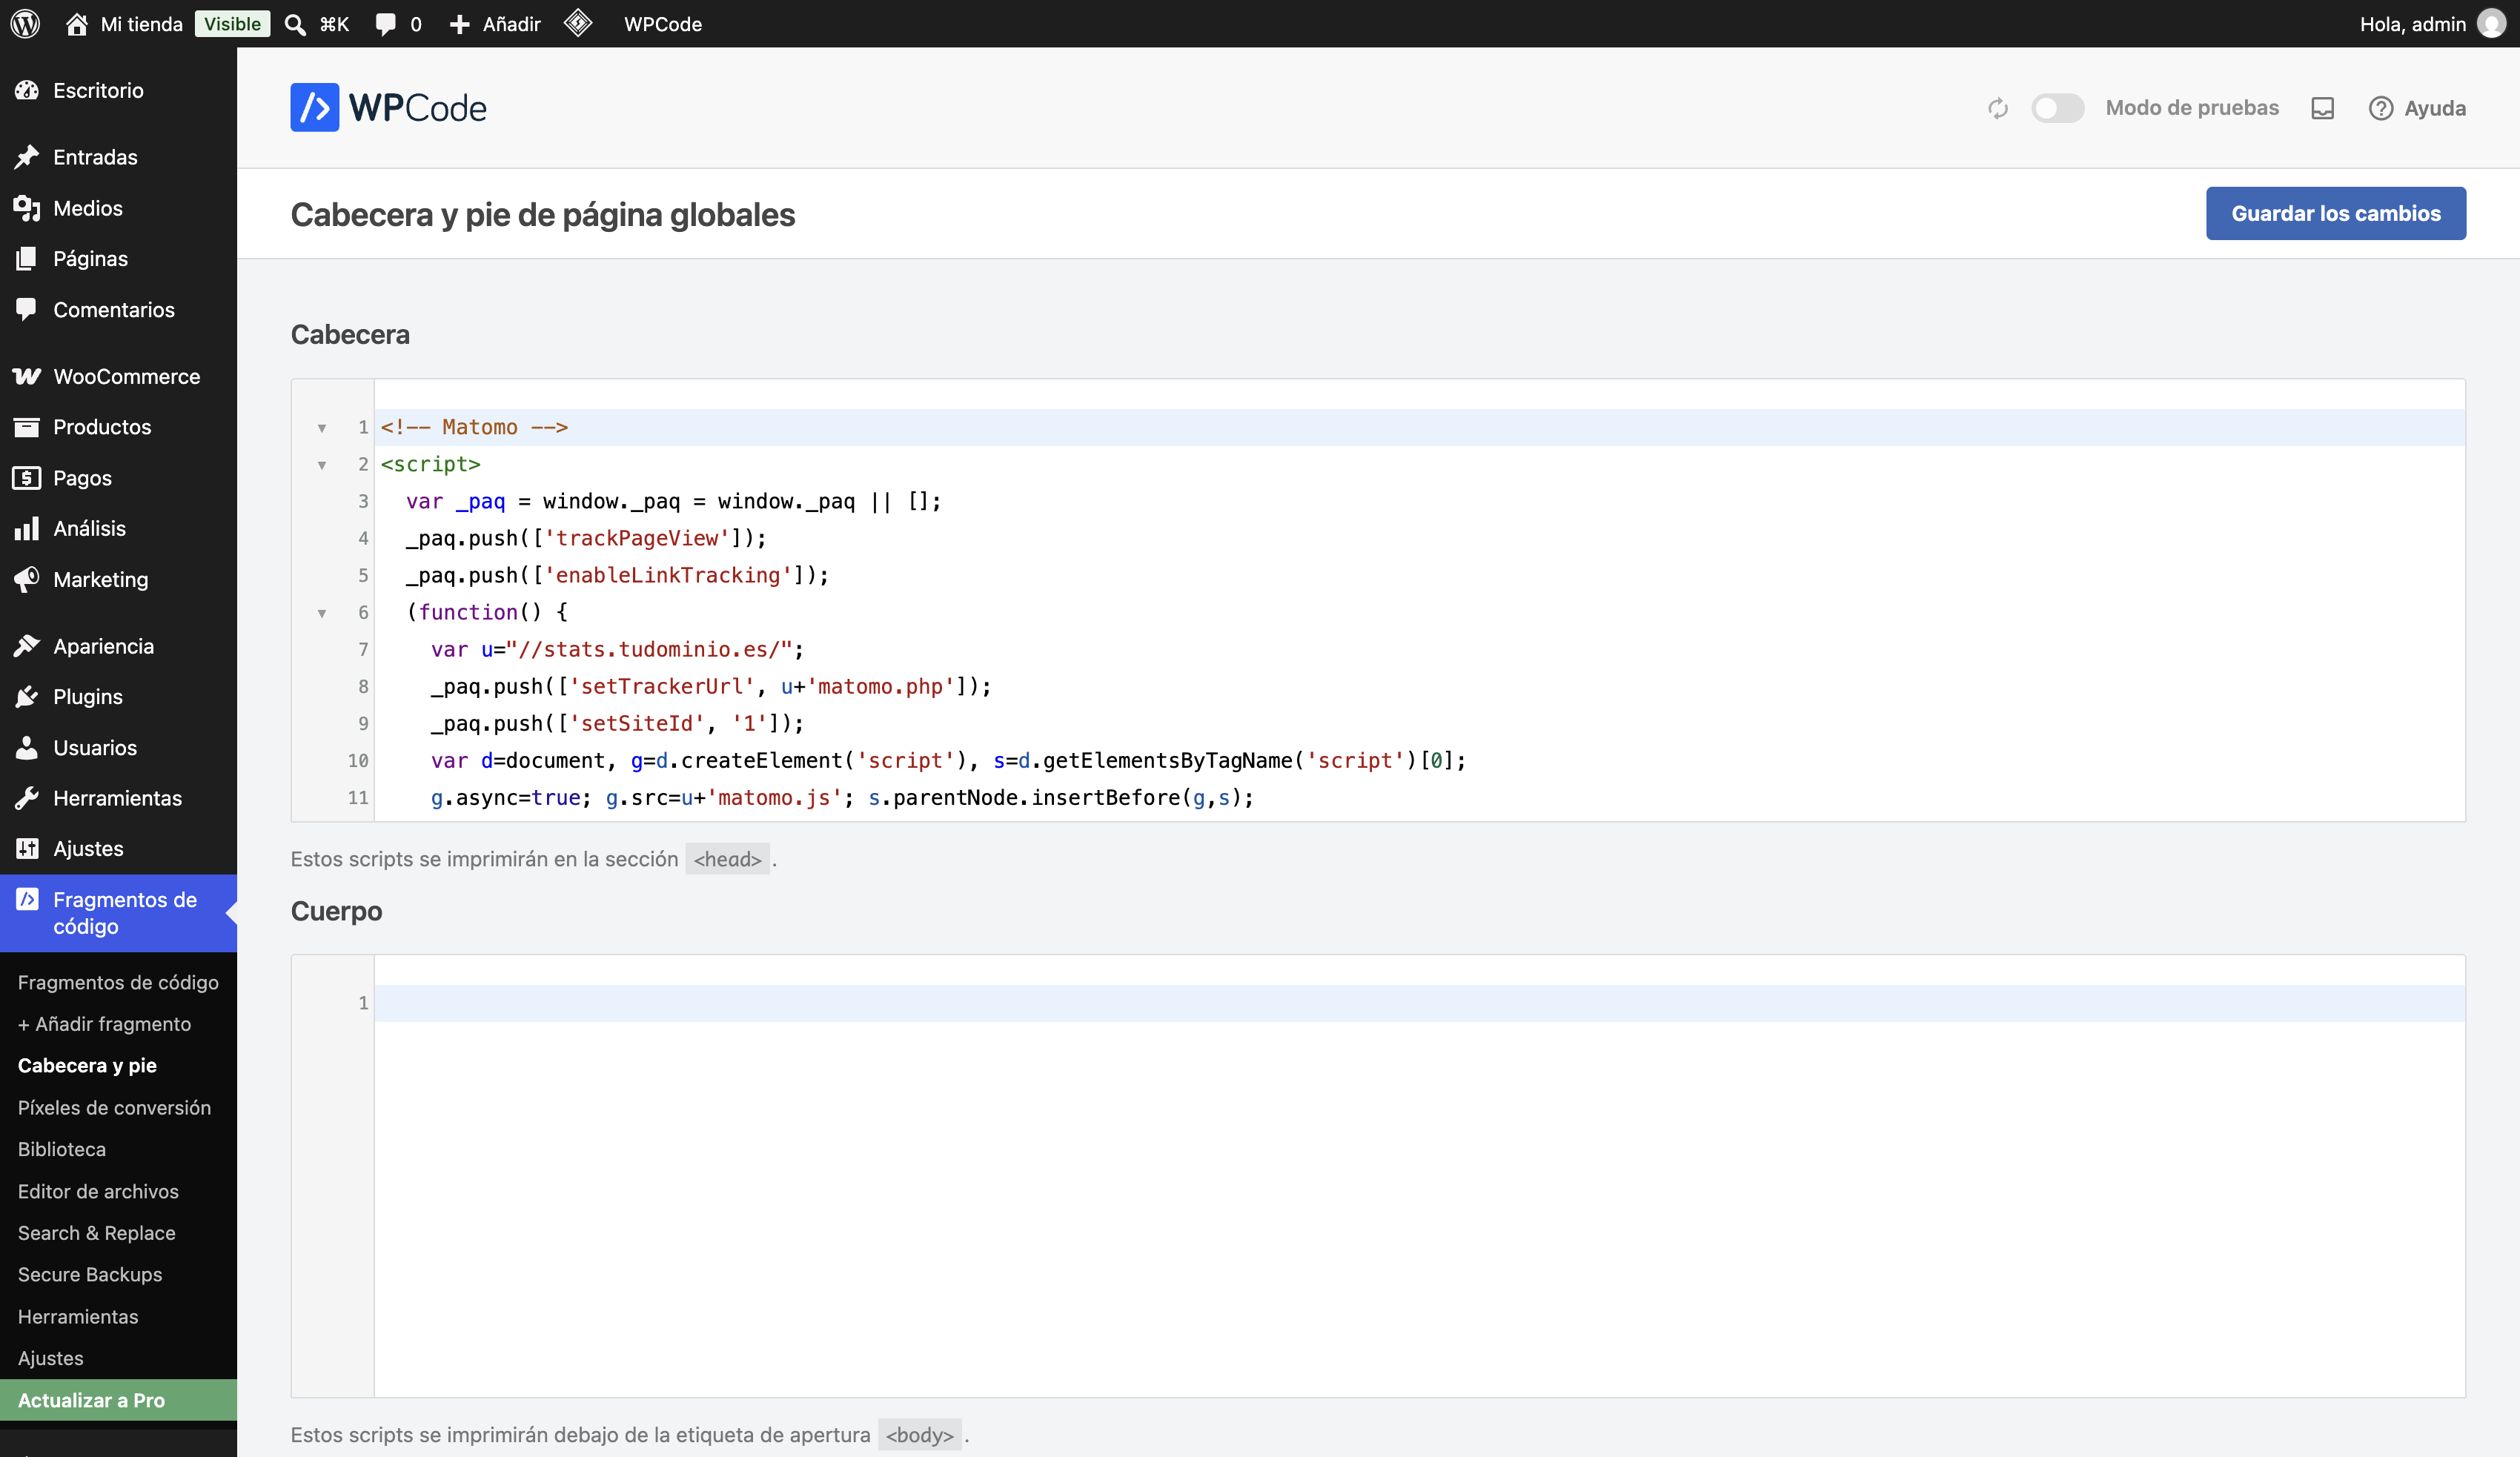
Task: Click the <head> code tag label
Action: click(x=727, y=859)
